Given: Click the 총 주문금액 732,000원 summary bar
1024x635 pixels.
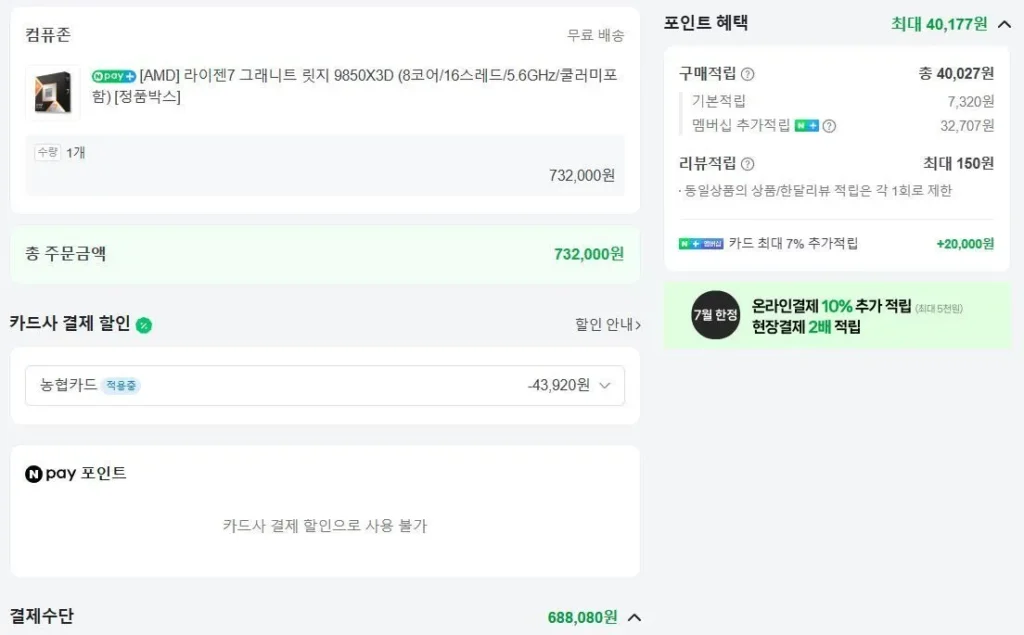Looking at the screenshot, I should [325, 254].
